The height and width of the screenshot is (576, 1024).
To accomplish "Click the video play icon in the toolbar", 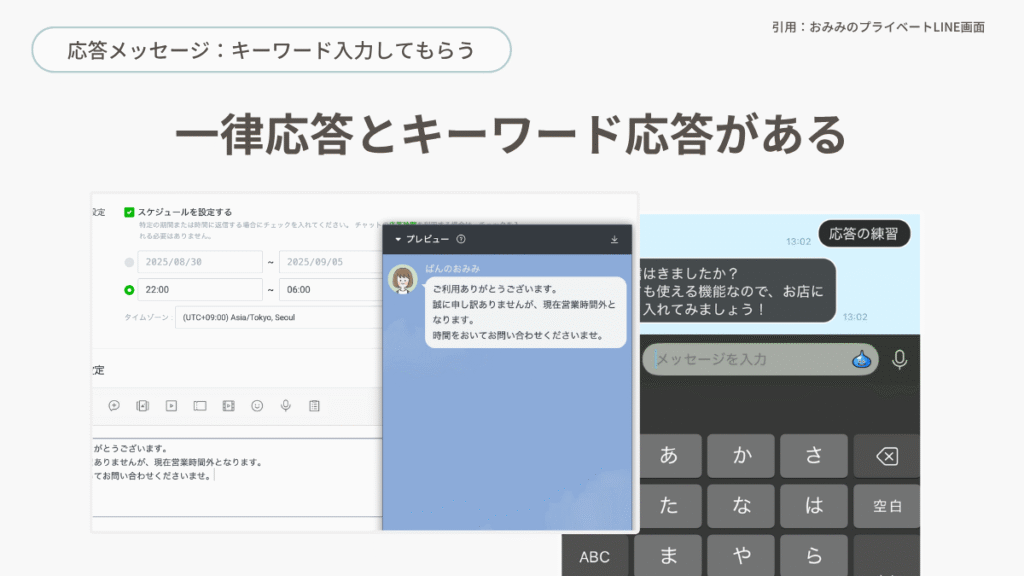I will [171, 405].
